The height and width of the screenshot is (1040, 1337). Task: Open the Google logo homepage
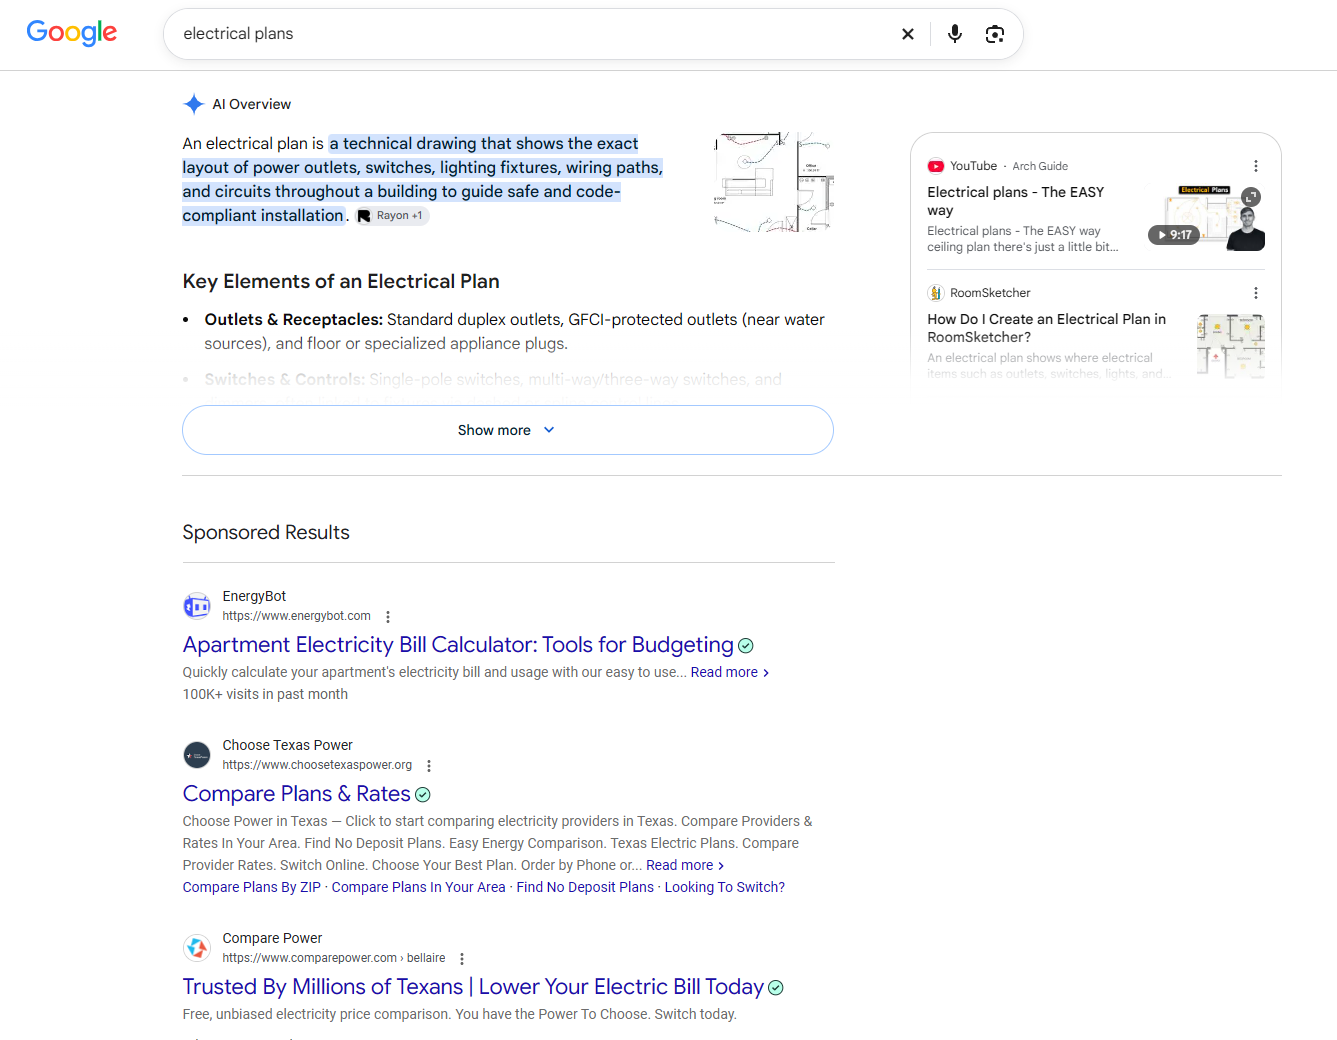(x=72, y=33)
